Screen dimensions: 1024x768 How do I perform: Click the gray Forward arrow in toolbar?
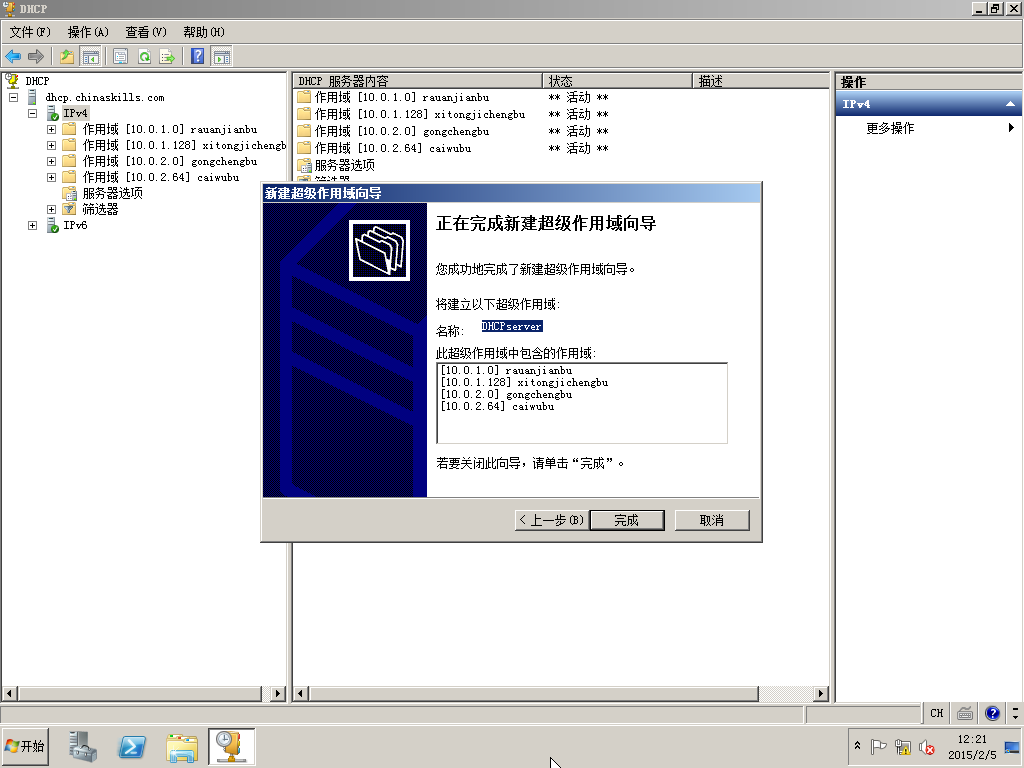36,57
